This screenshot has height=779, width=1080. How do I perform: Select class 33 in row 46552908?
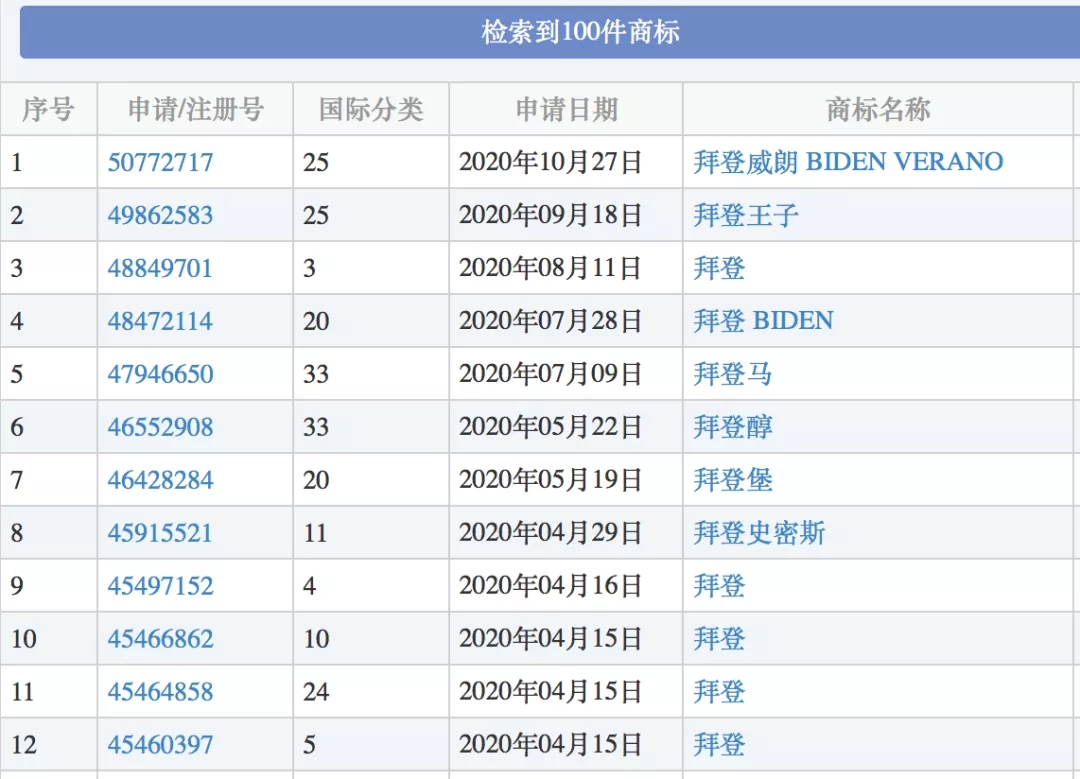click(316, 428)
